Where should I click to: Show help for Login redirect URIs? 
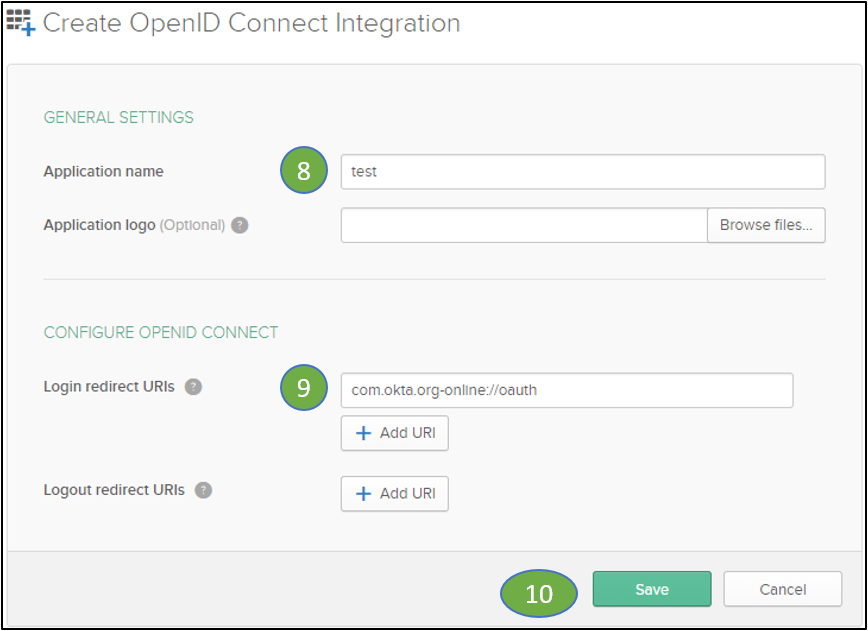193,387
